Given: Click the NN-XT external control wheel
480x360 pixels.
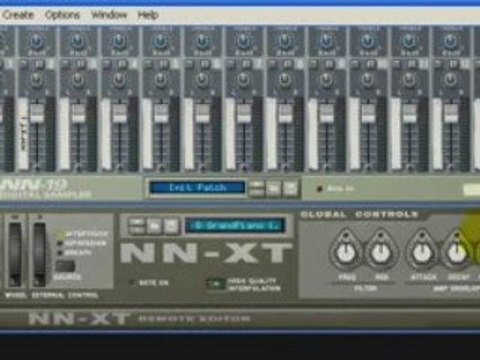Looking at the screenshot, I should click(x=39, y=254).
